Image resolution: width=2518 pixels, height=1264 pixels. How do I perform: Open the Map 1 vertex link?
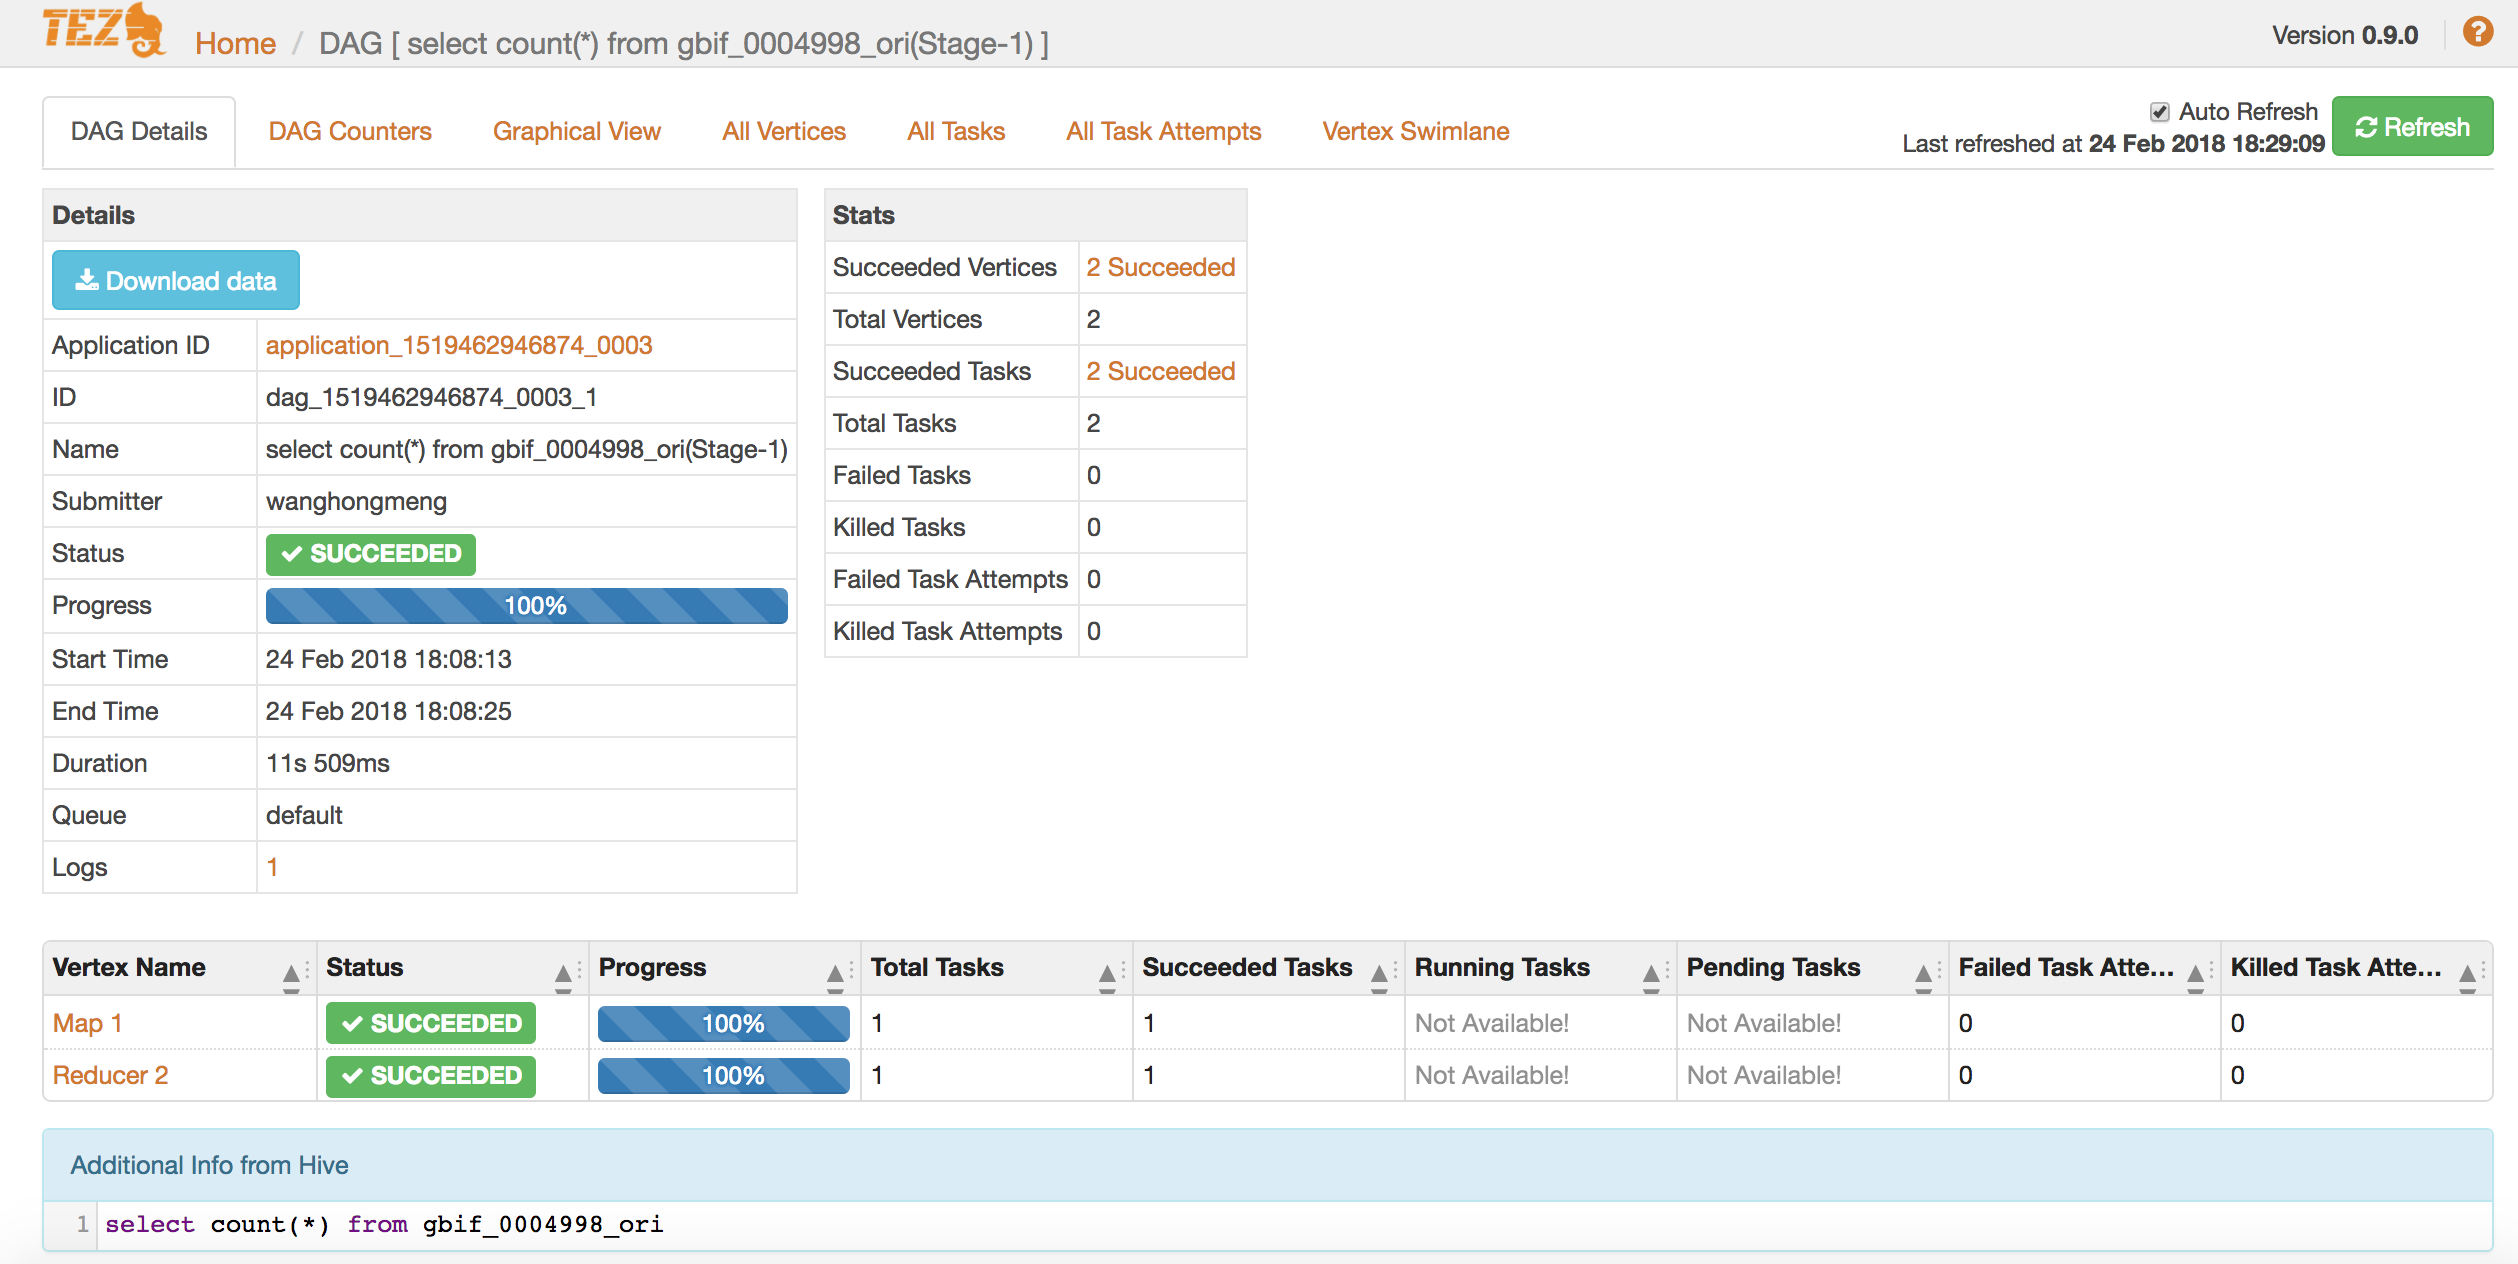pyautogui.click(x=87, y=1023)
